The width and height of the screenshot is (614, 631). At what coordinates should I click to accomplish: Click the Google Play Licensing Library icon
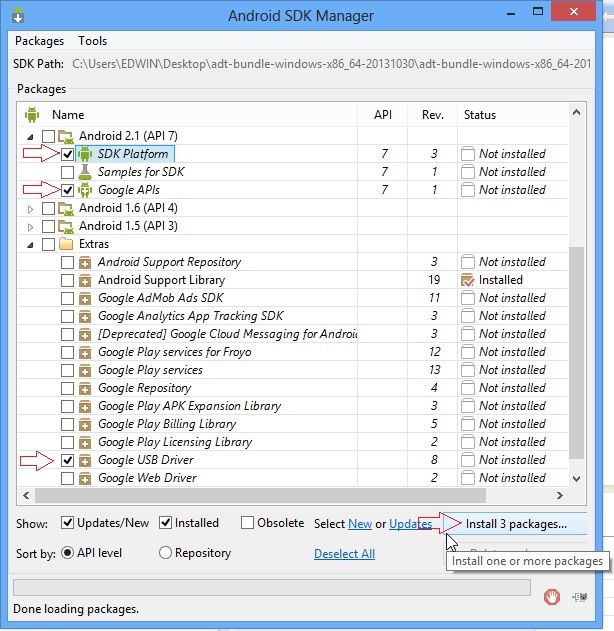click(x=84, y=443)
